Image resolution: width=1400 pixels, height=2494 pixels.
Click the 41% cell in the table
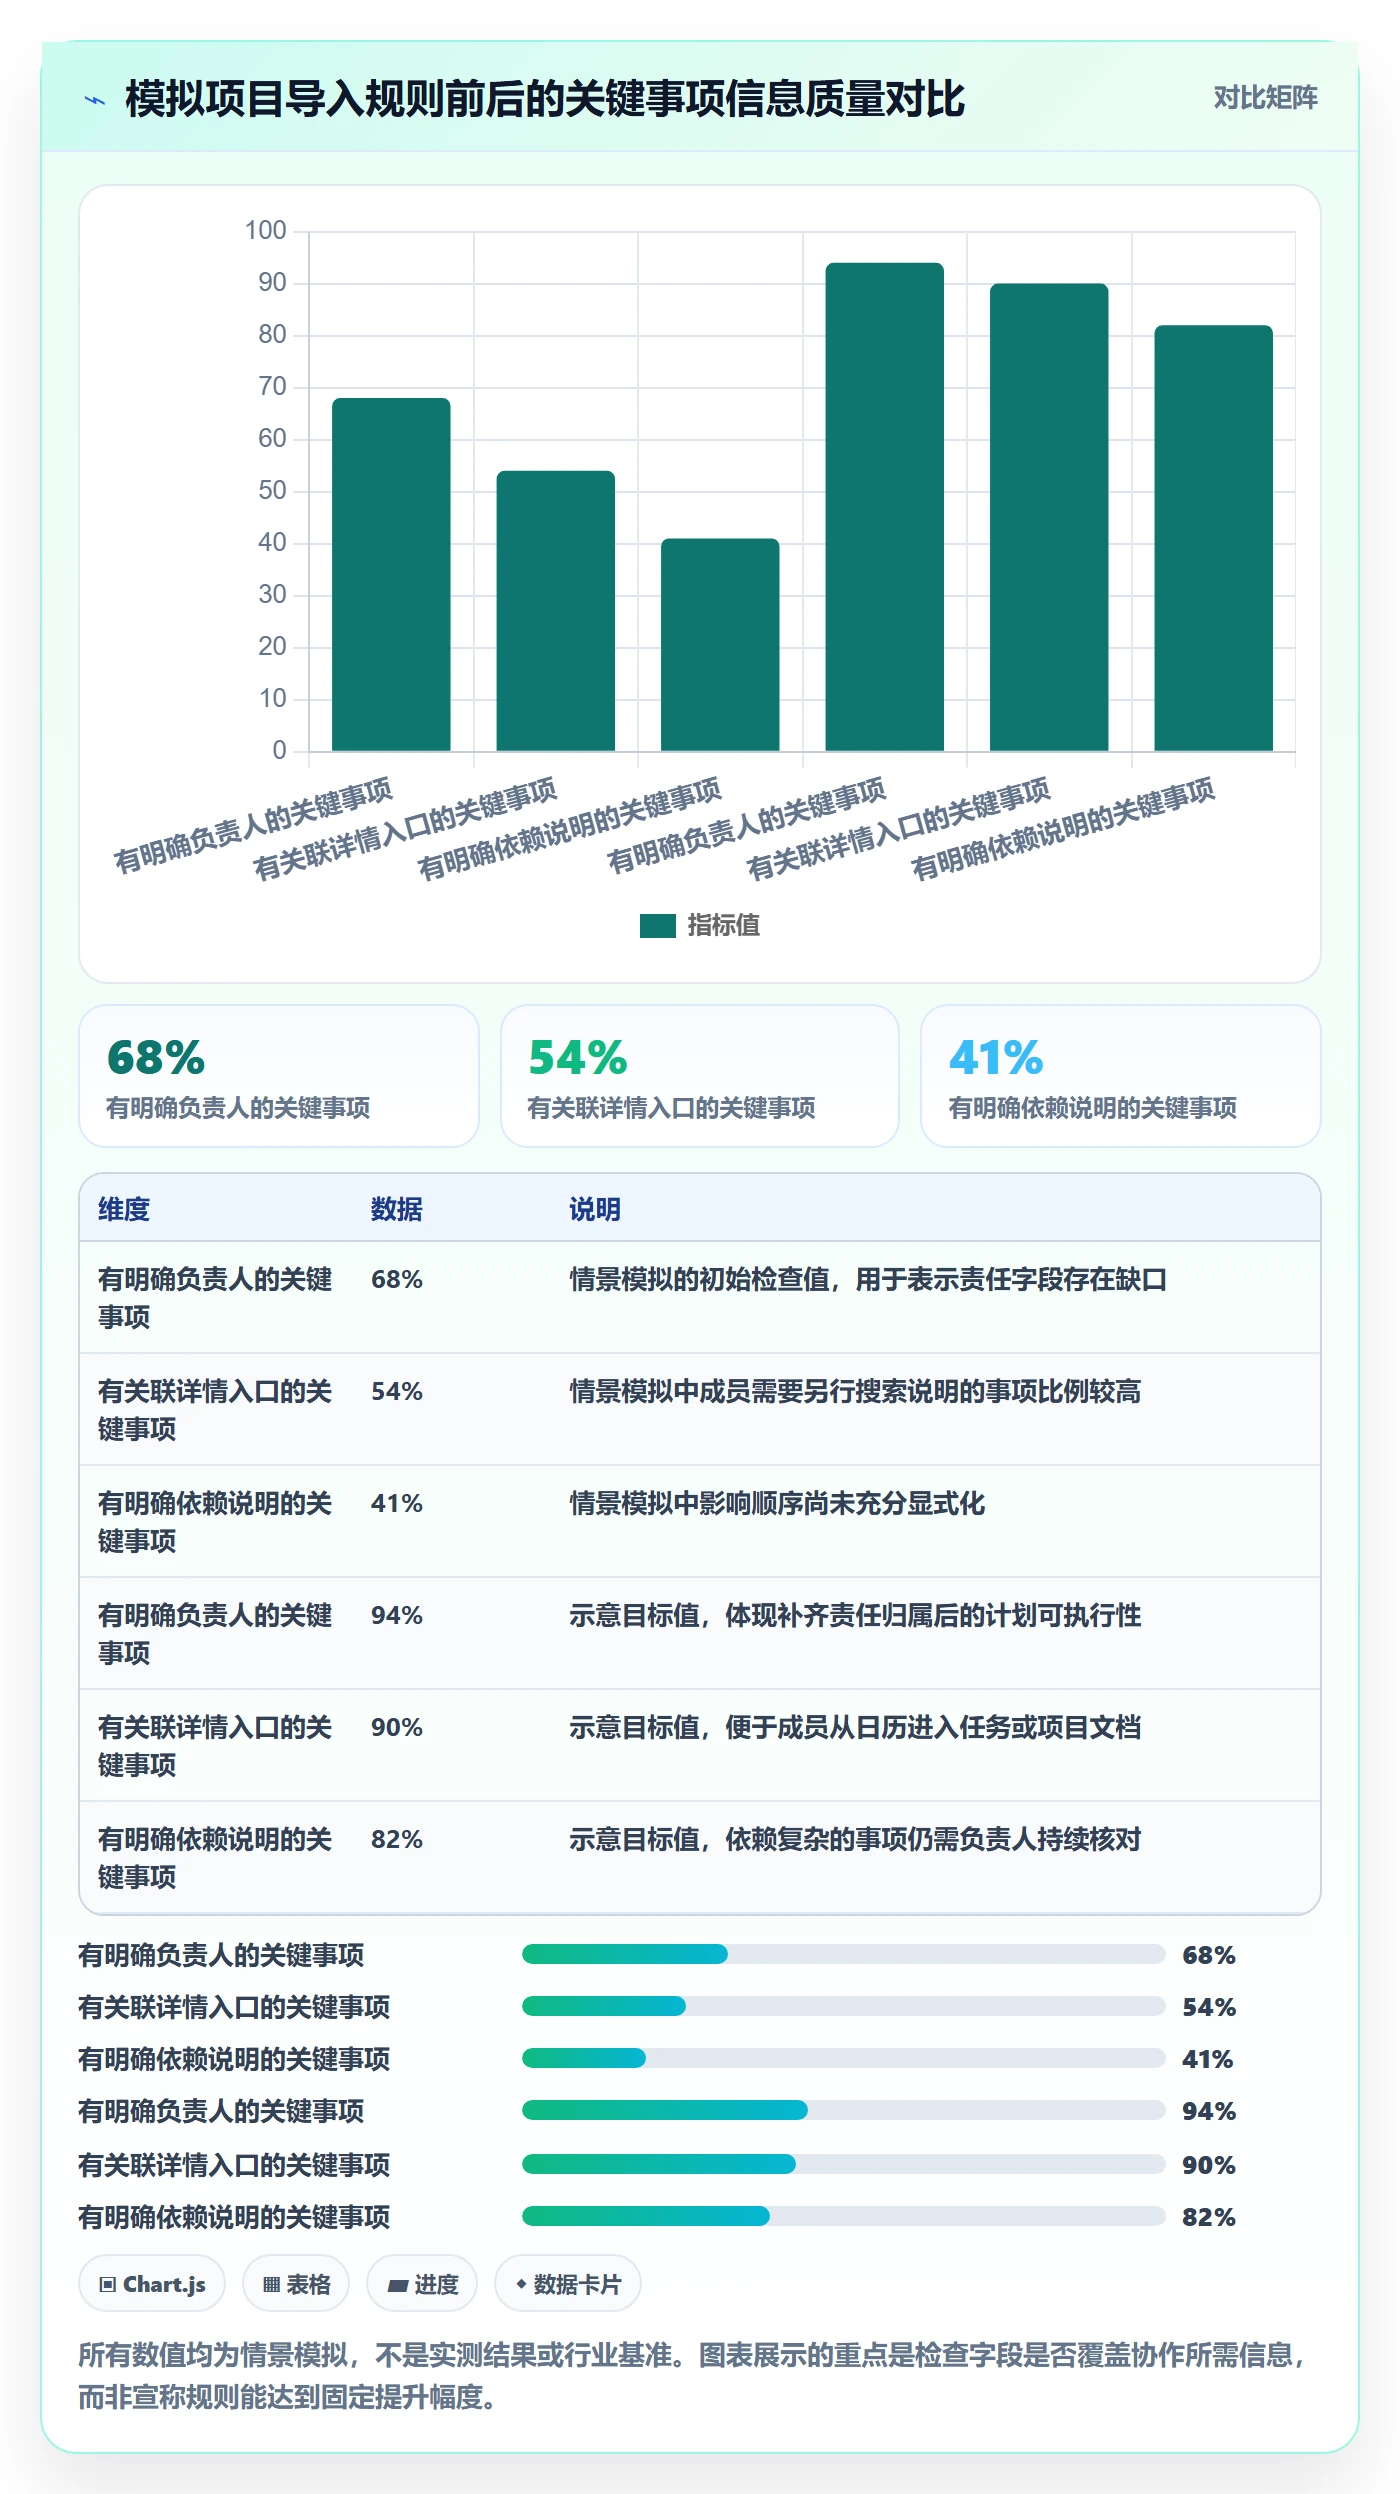(397, 1503)
